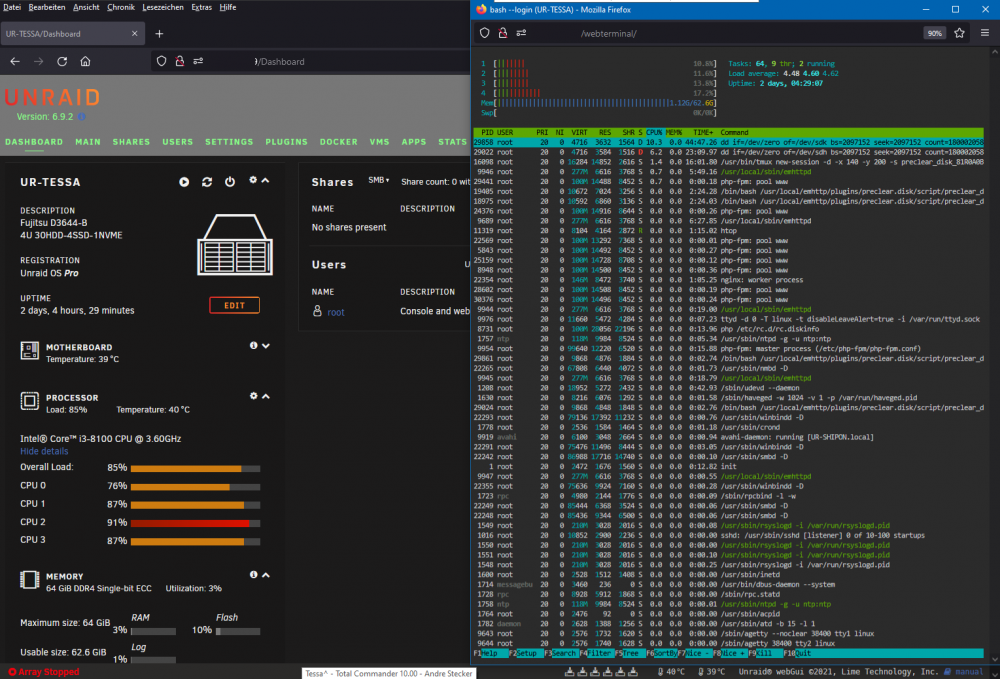Switch to the SHARES tab
The width and height of the screenshot is (1000, 679).
click(x=131, y=142)
